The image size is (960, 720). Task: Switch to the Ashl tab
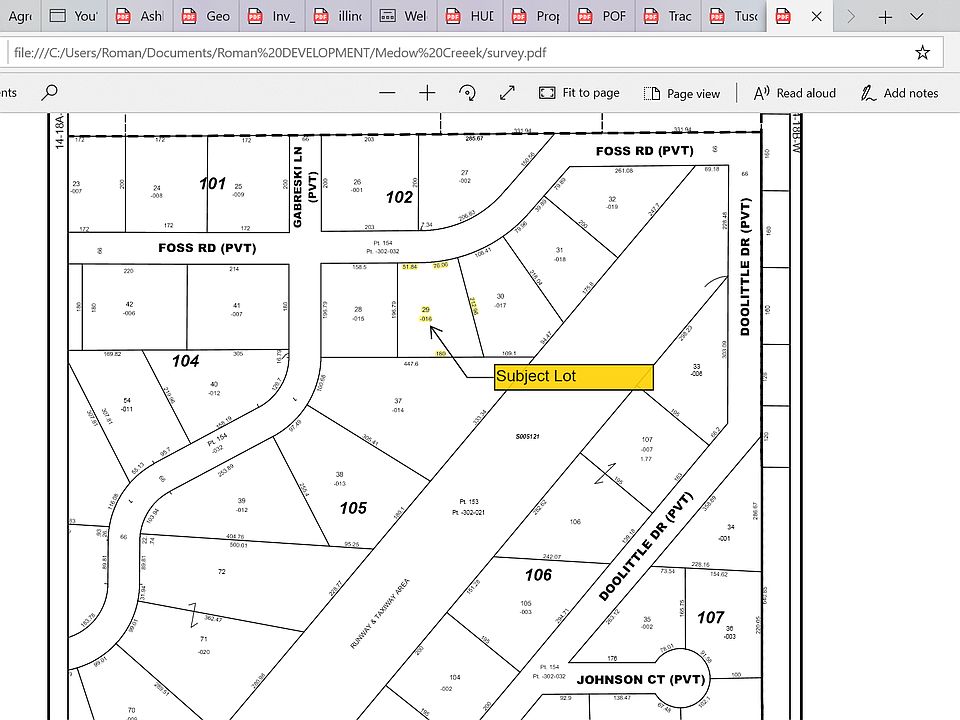tap(140, 16)
